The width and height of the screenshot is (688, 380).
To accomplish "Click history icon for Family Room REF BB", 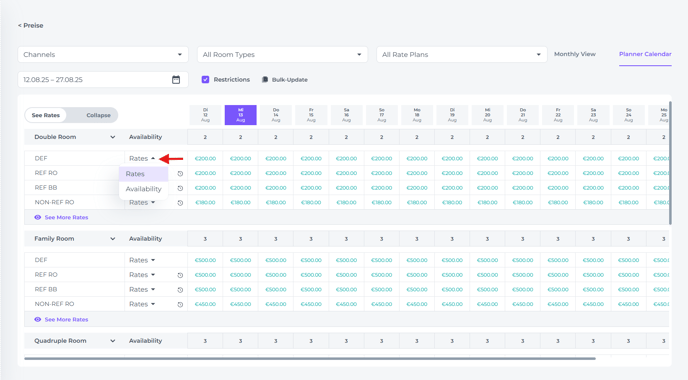I will [180, 290].
